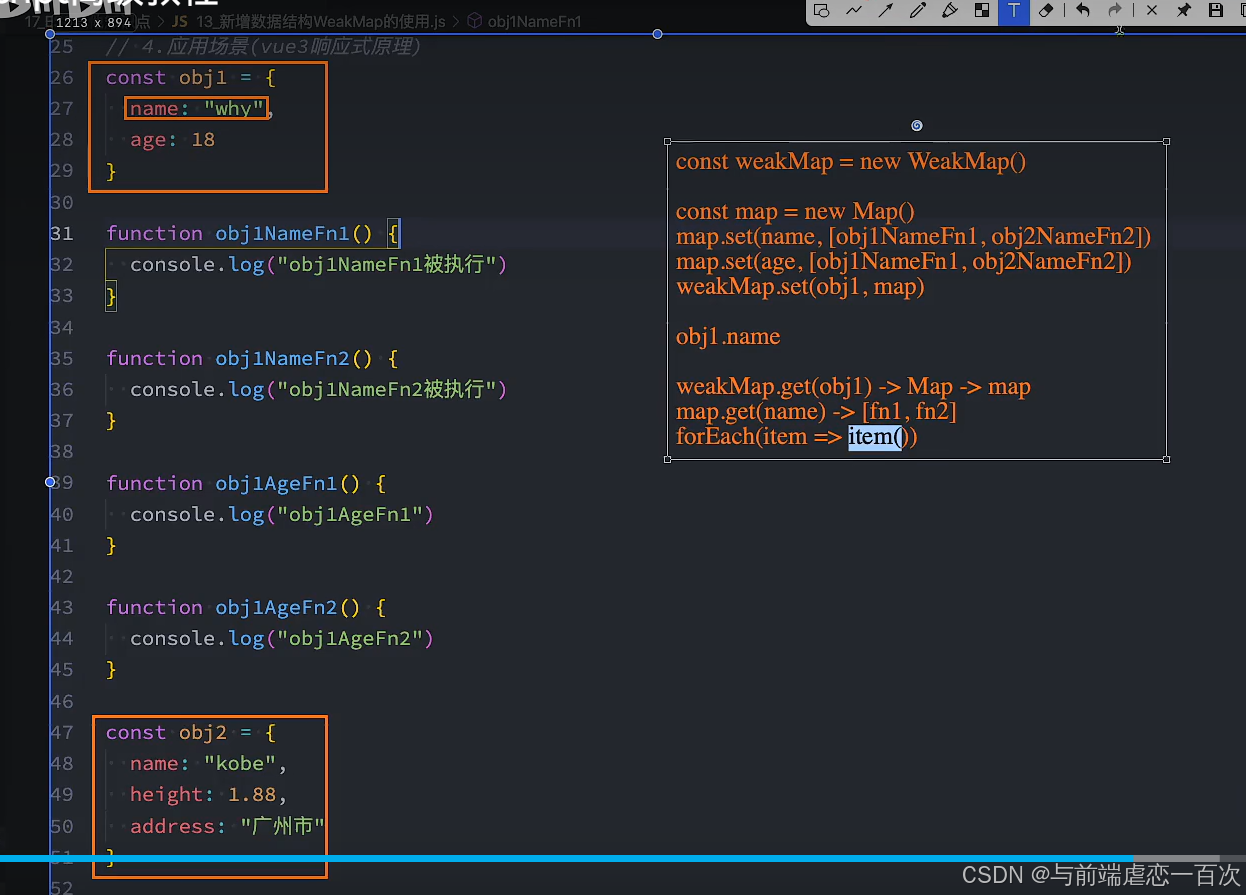Viewport: 1246px width, 895px height.
Task: Click 'map.set(name, [obj1NameFn1, obj2NameFn2])' note line
Action: (x=914, y=236)
